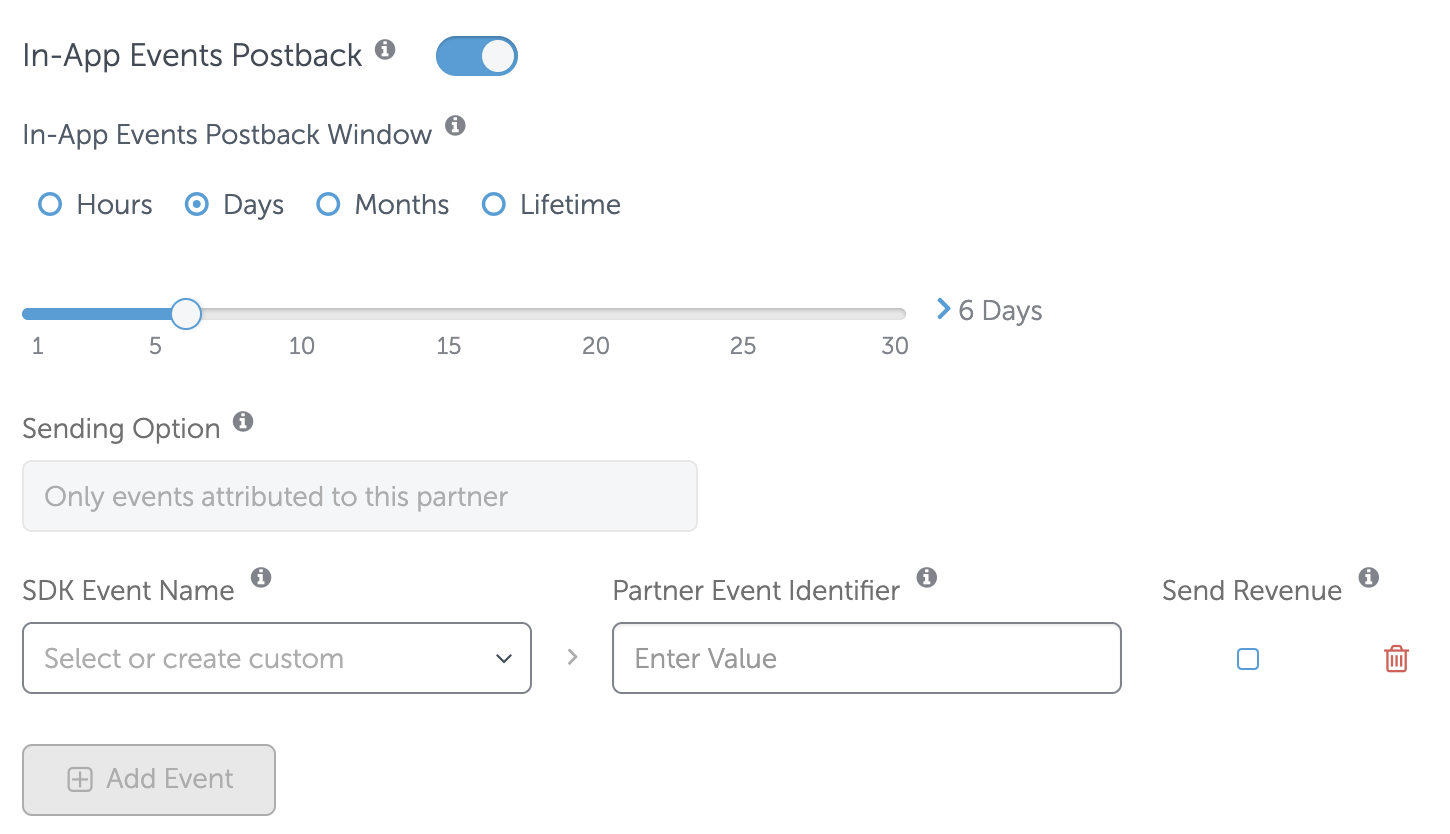Select the Hours radio option

pyautogui.click(x=50, y=205)
